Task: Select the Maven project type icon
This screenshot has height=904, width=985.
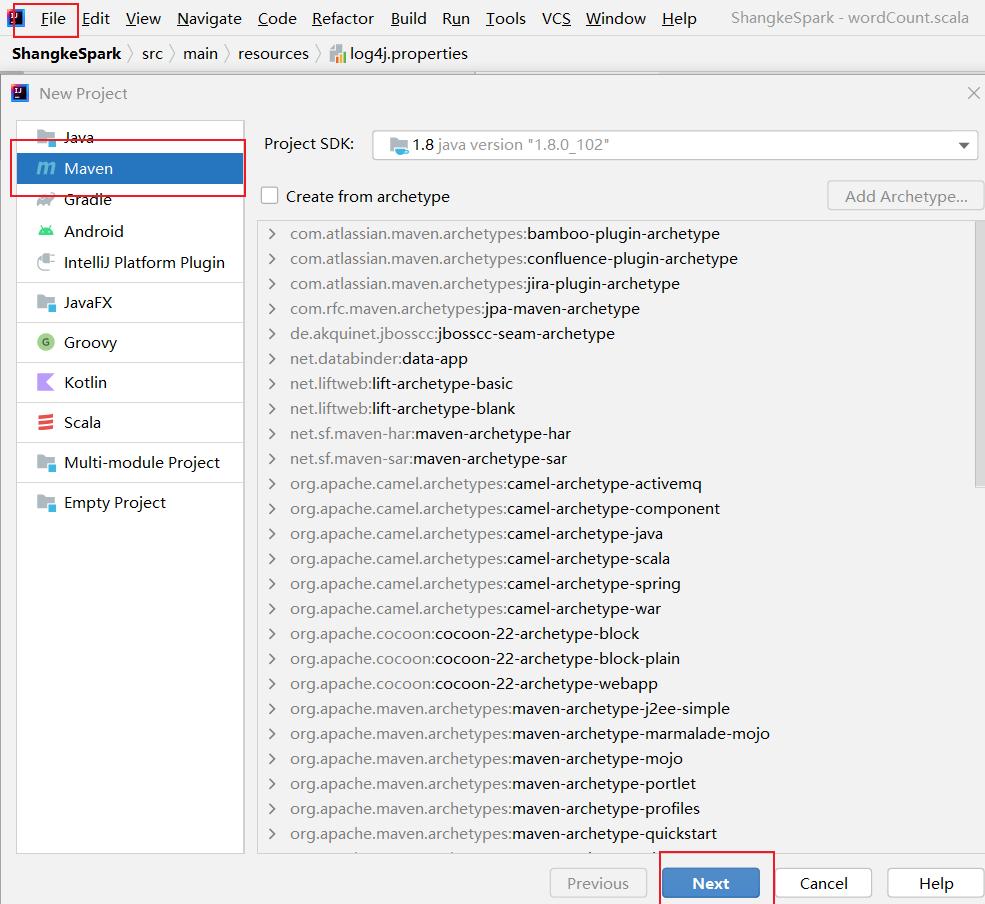Action: click(x=46, y=169)
